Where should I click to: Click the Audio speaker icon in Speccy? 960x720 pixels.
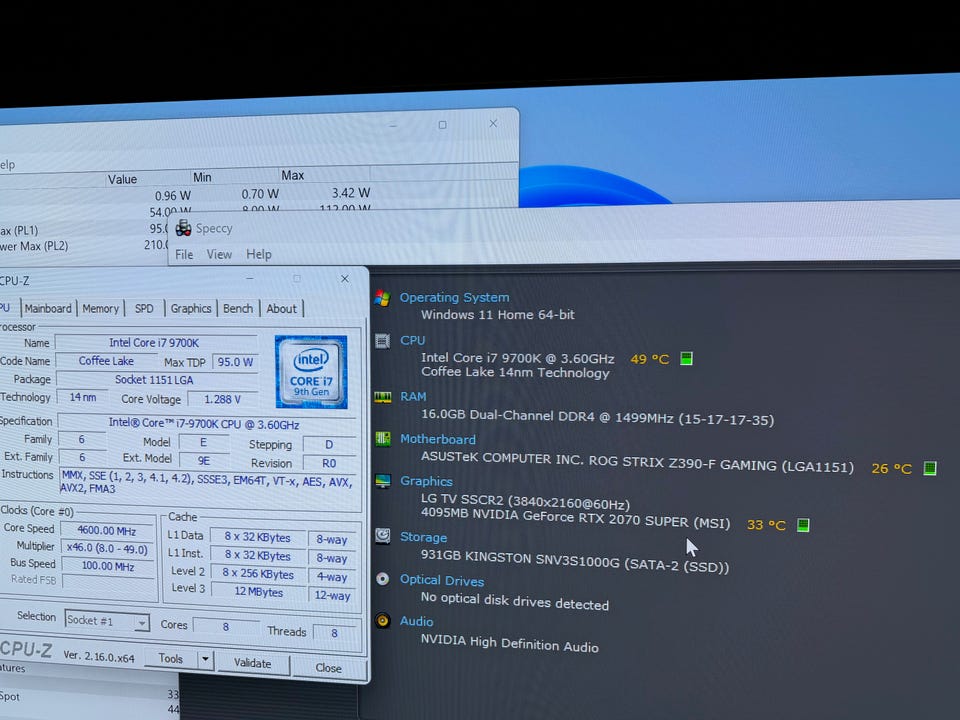[383, 620]
